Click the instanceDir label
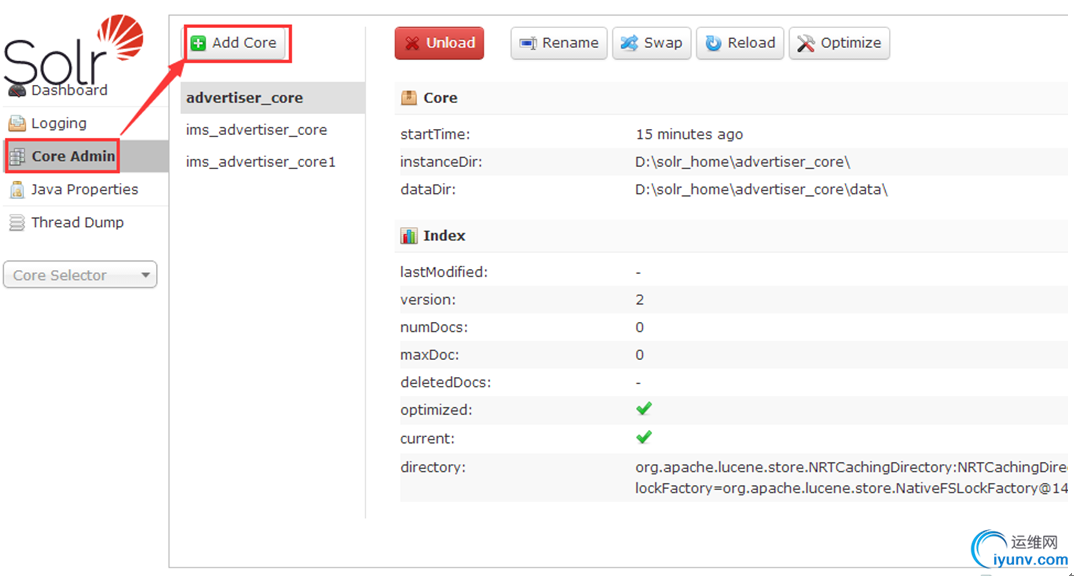Screen dimensions: 1074x576 [x=441, y=162]
